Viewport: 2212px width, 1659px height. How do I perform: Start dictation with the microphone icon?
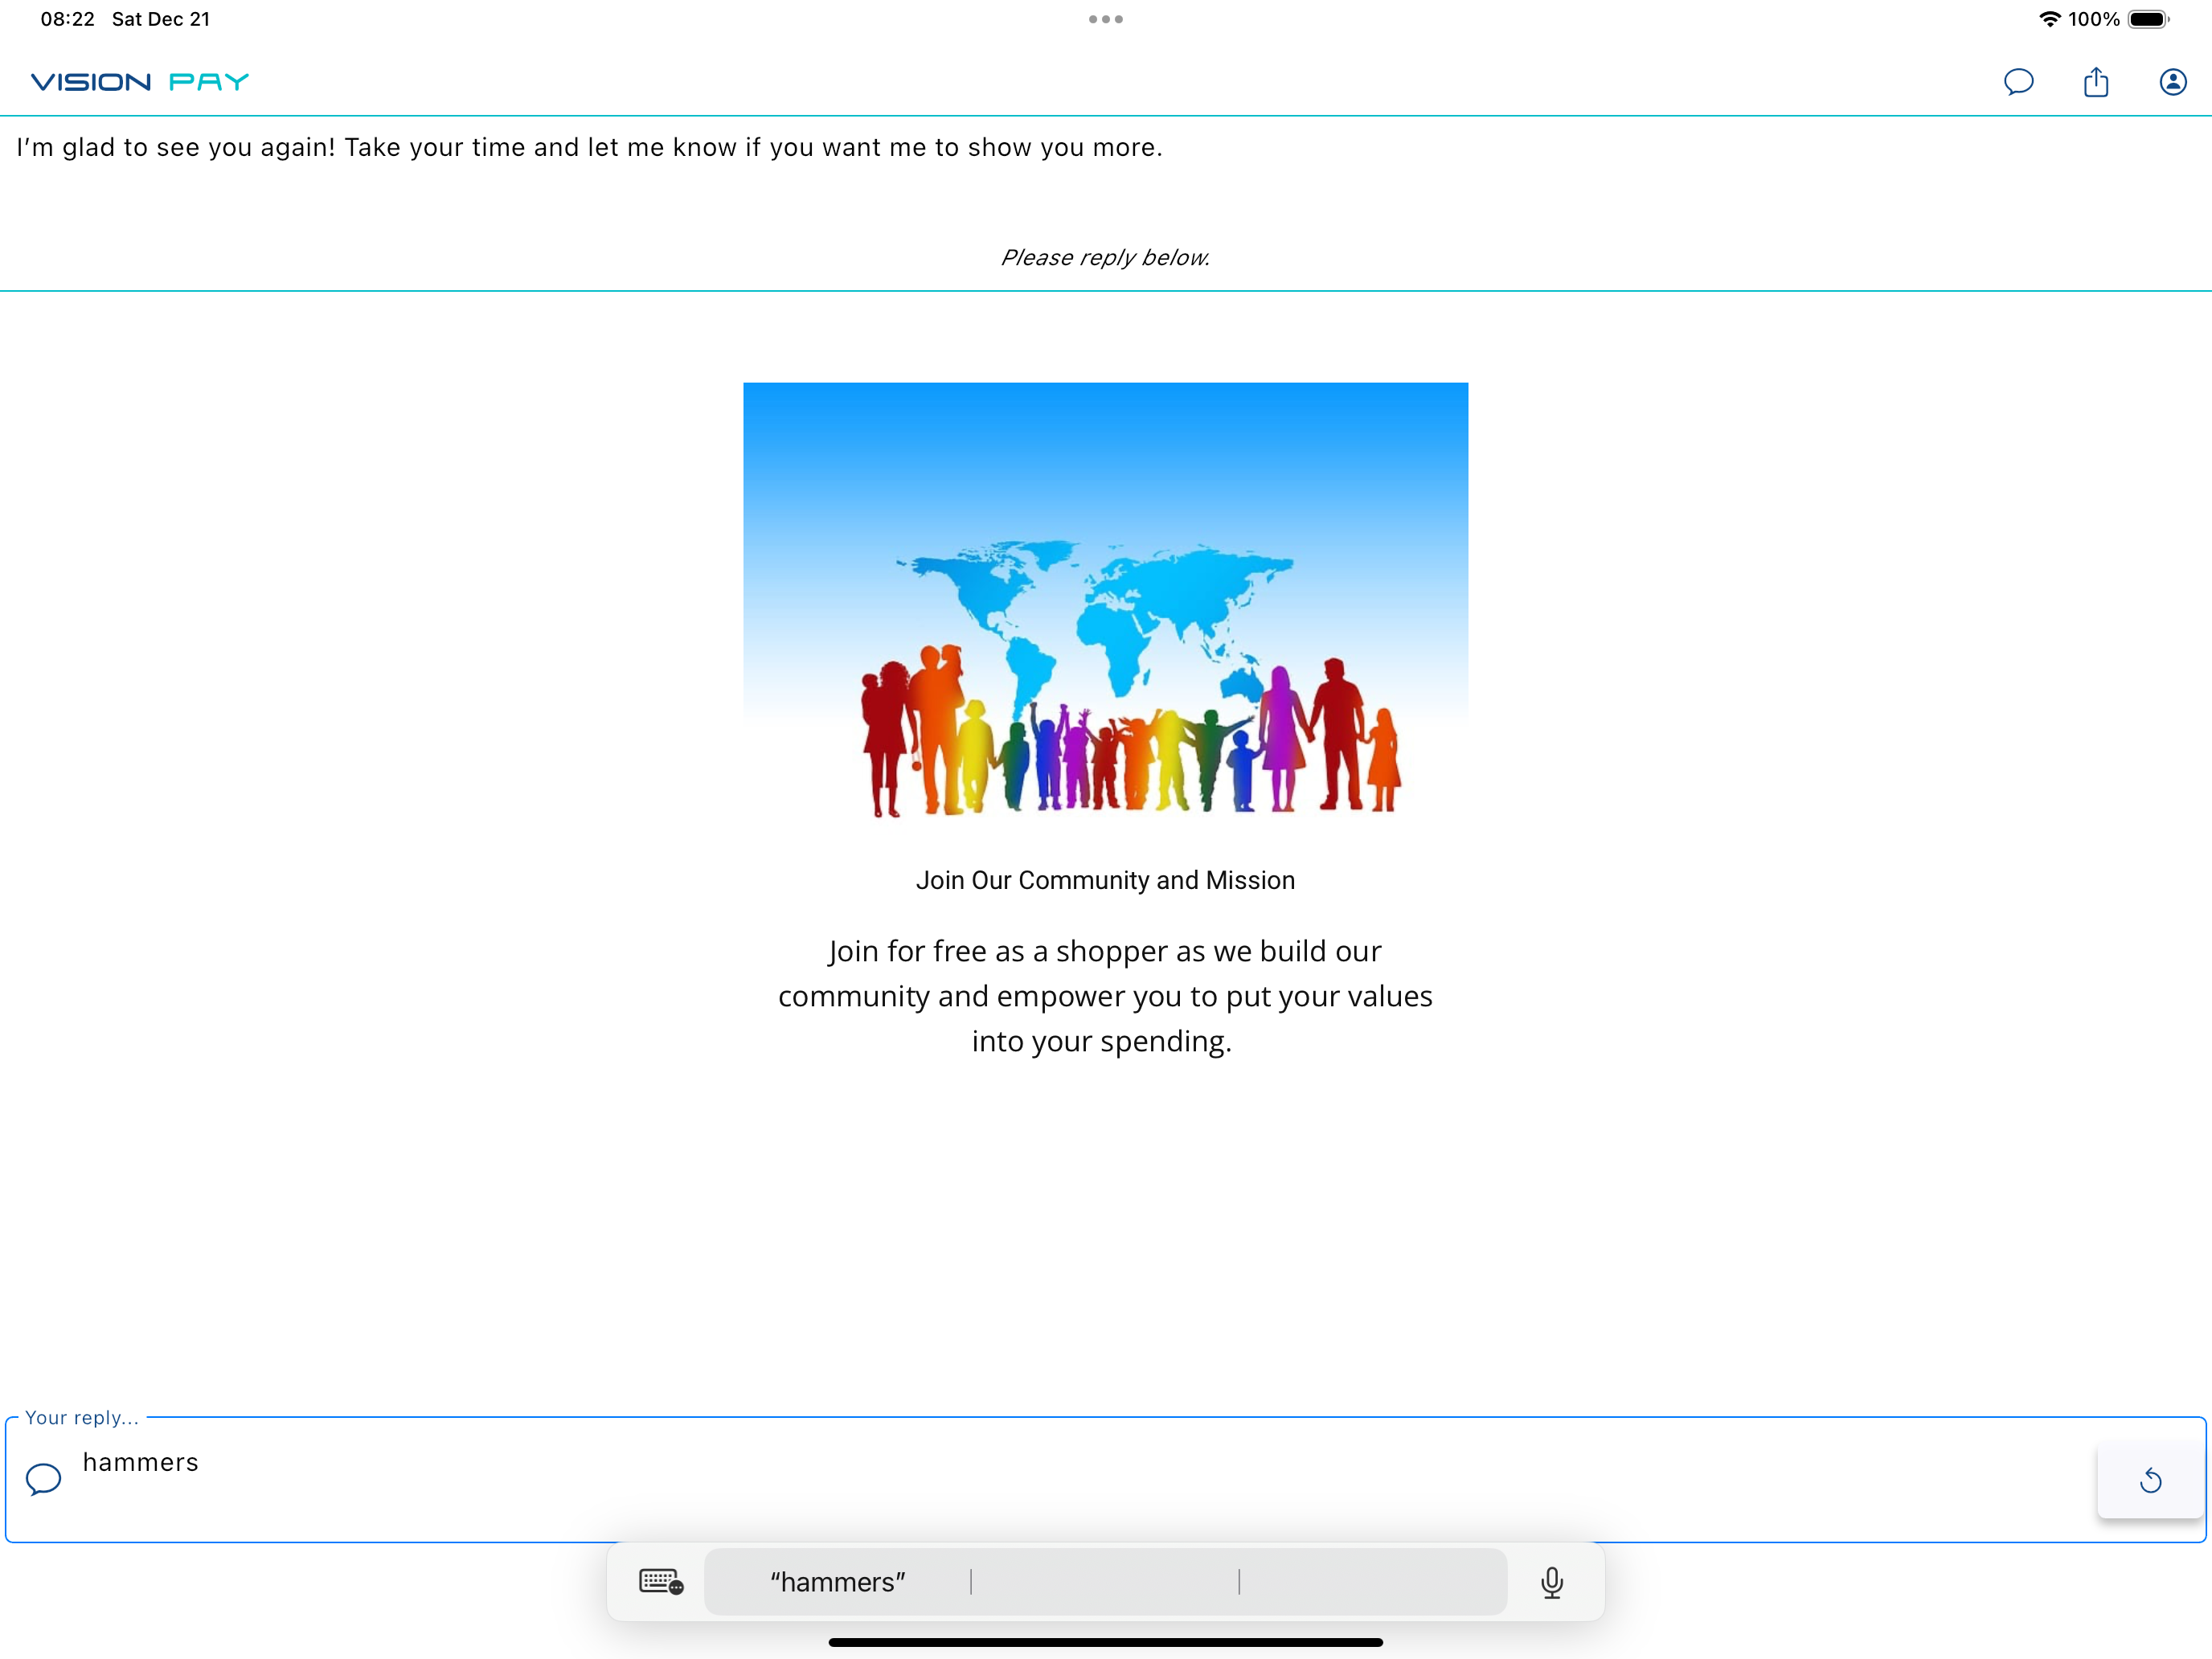coord(1552,1582)
